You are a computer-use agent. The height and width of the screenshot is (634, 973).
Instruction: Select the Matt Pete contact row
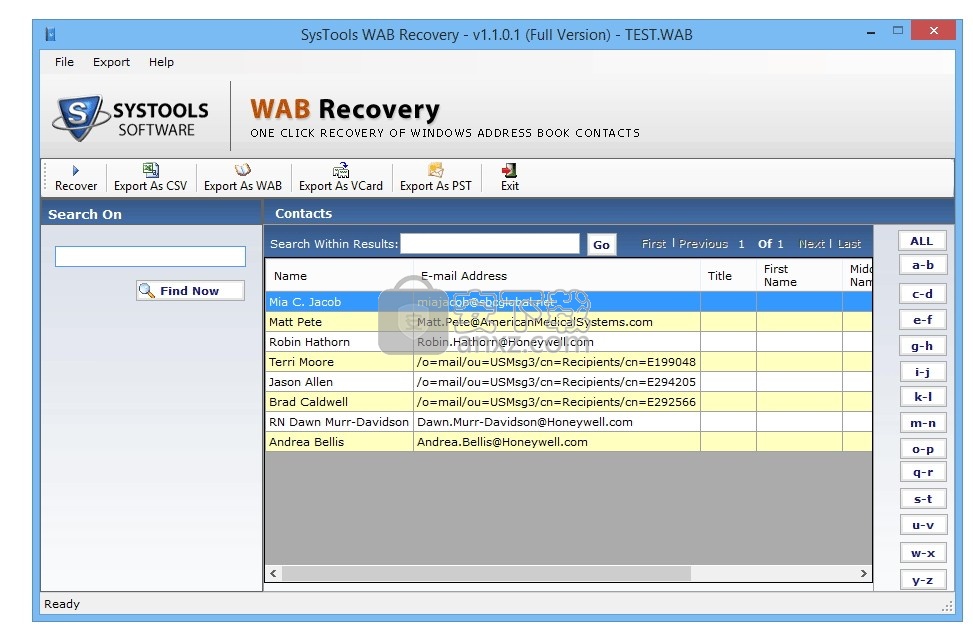(568, 322)
